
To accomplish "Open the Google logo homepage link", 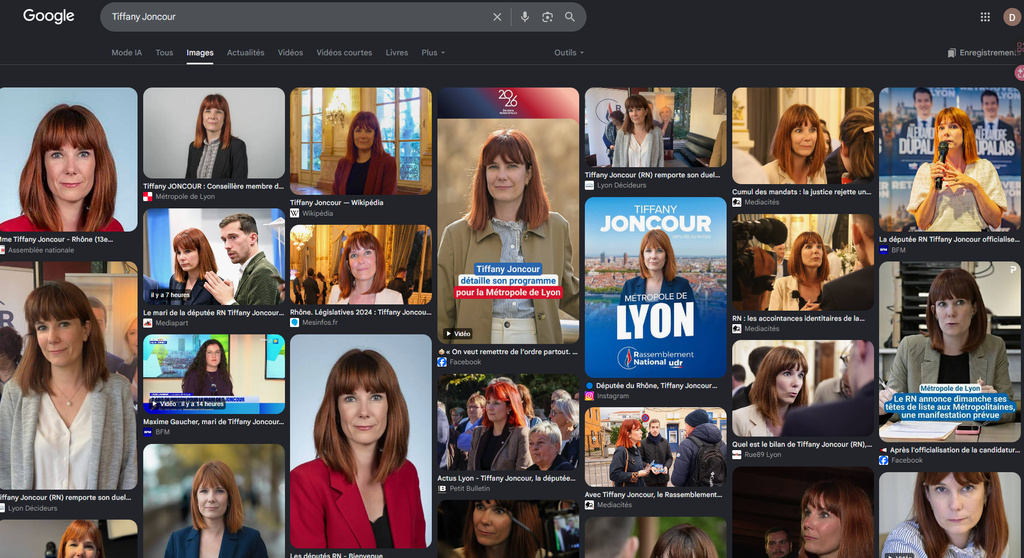I will (49, 16).
